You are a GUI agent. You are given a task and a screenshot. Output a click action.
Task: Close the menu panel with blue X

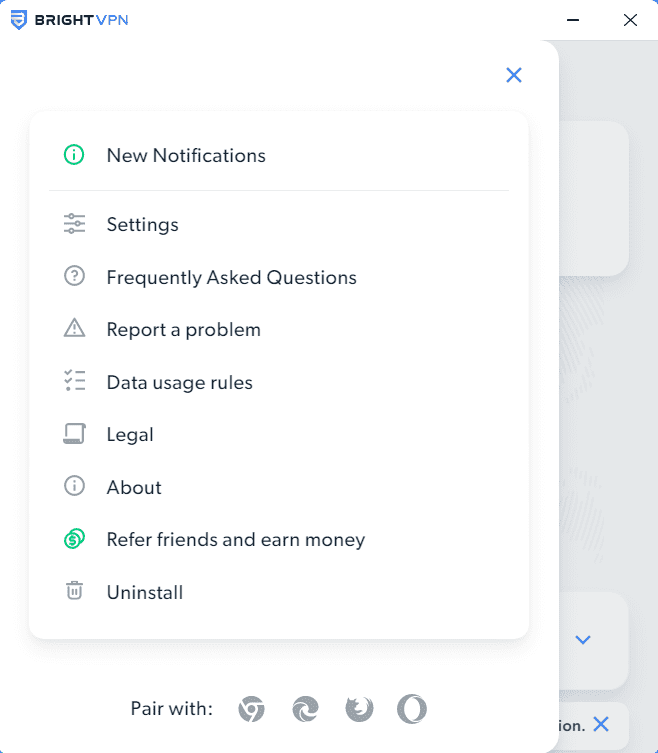pyautogui.click(x=514, y=75)
